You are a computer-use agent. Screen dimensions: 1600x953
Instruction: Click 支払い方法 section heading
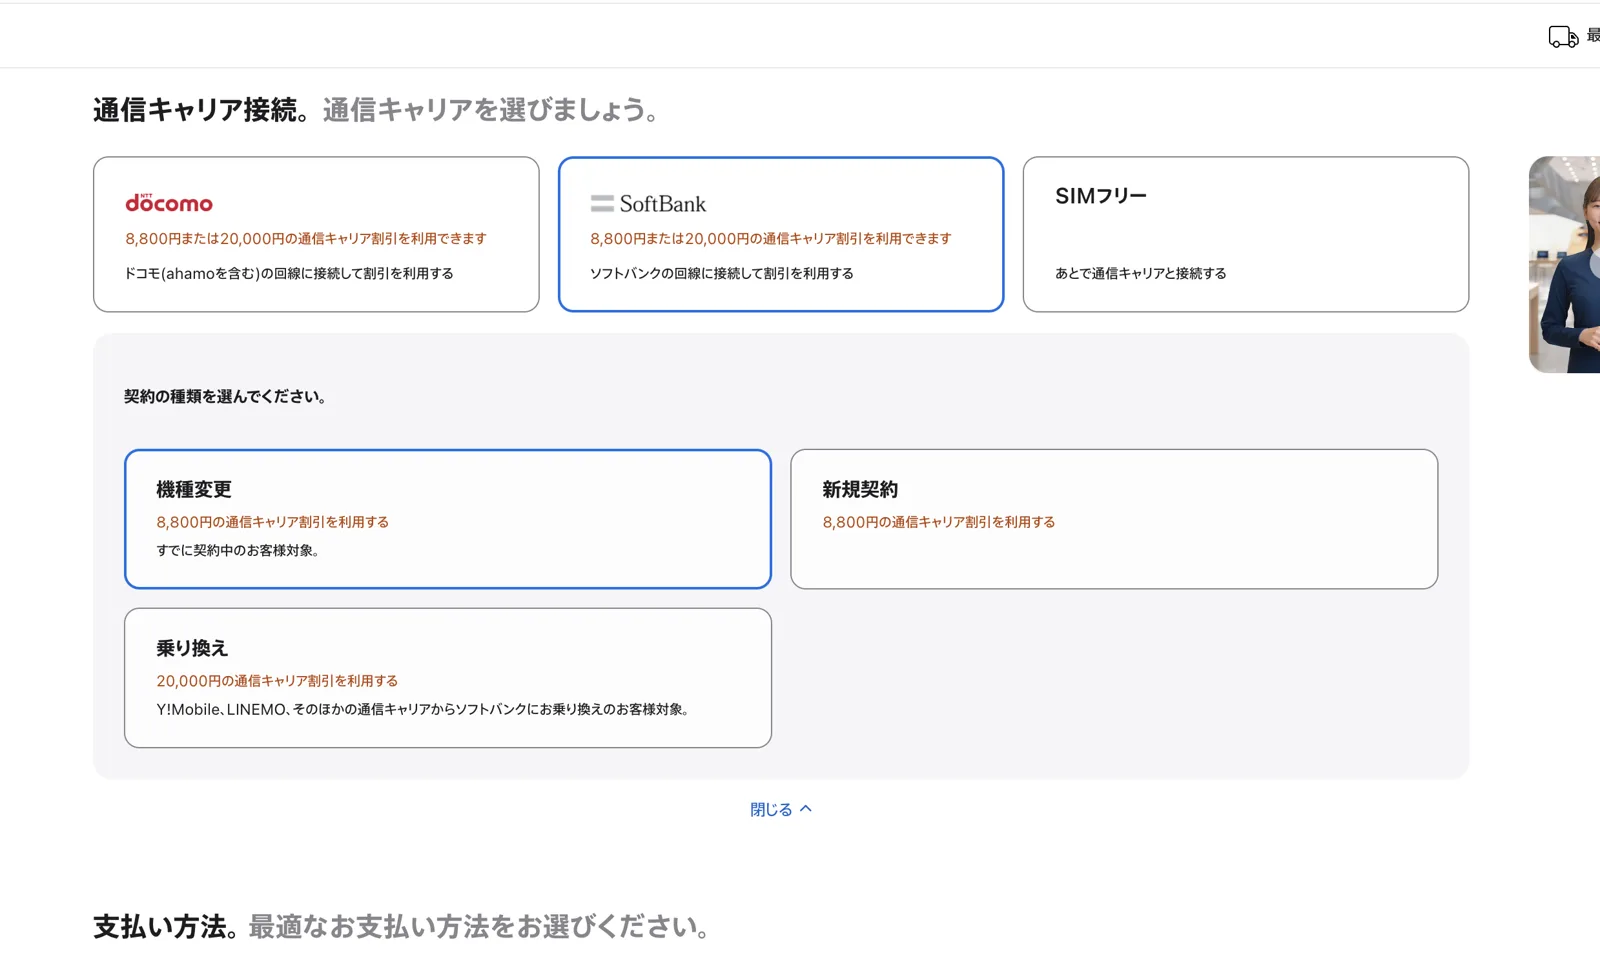(x=402, y=926)
